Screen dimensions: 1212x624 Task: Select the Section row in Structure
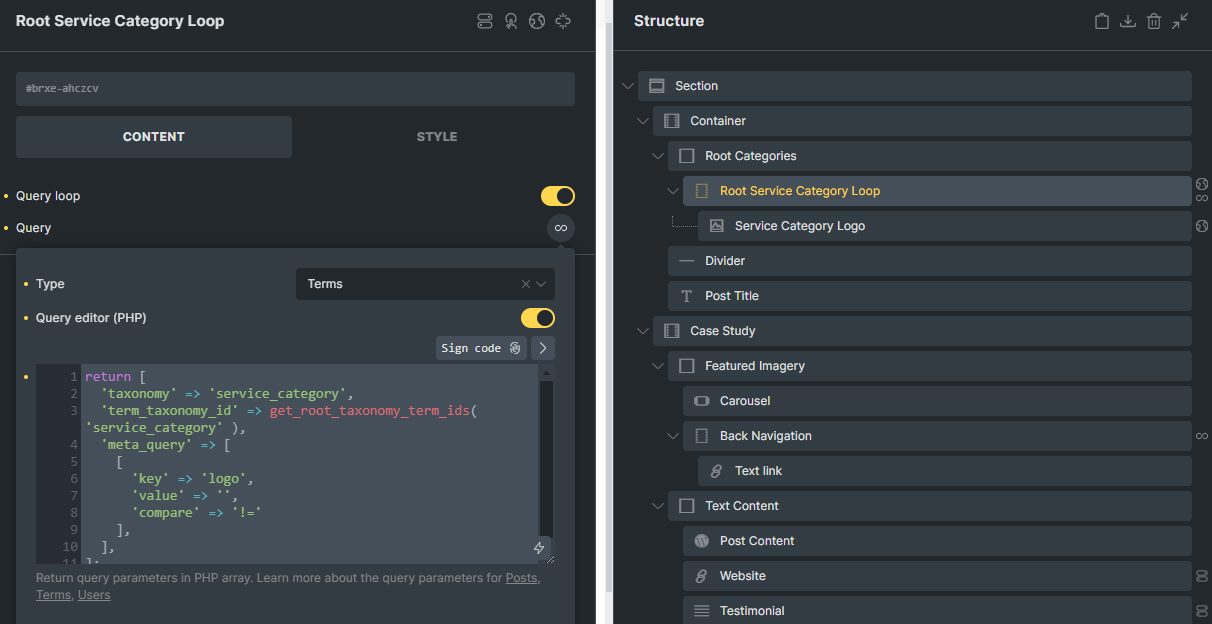[915, 86]
